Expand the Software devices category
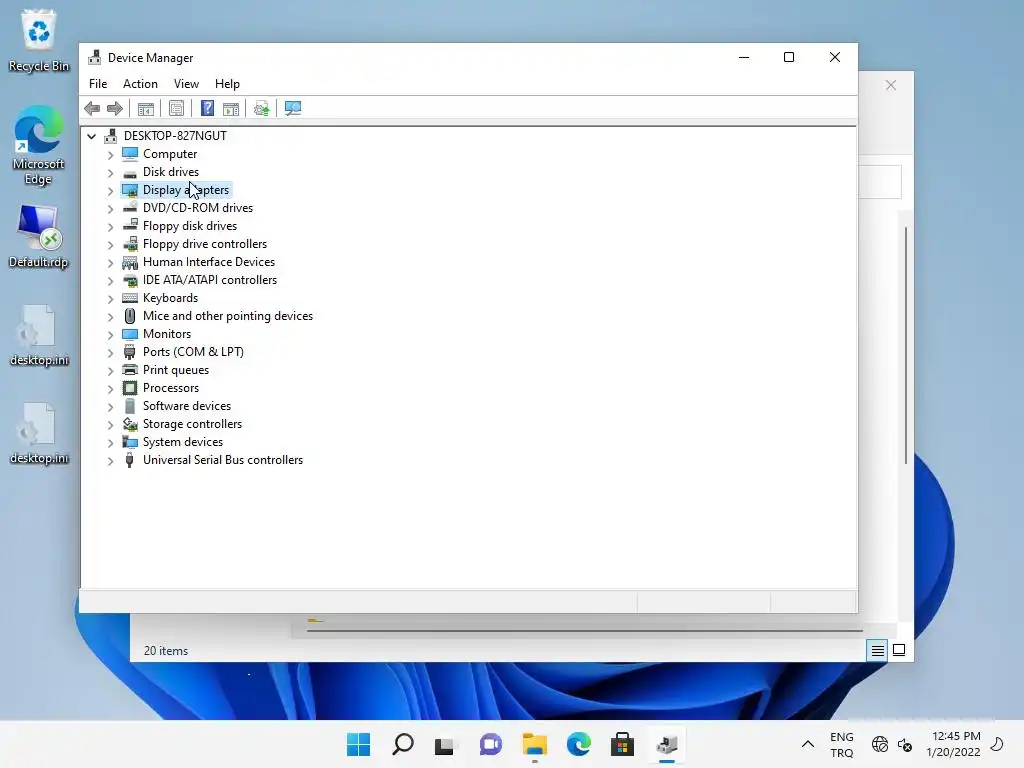This screenshot has height=768, width=1024. click(110, 407)
